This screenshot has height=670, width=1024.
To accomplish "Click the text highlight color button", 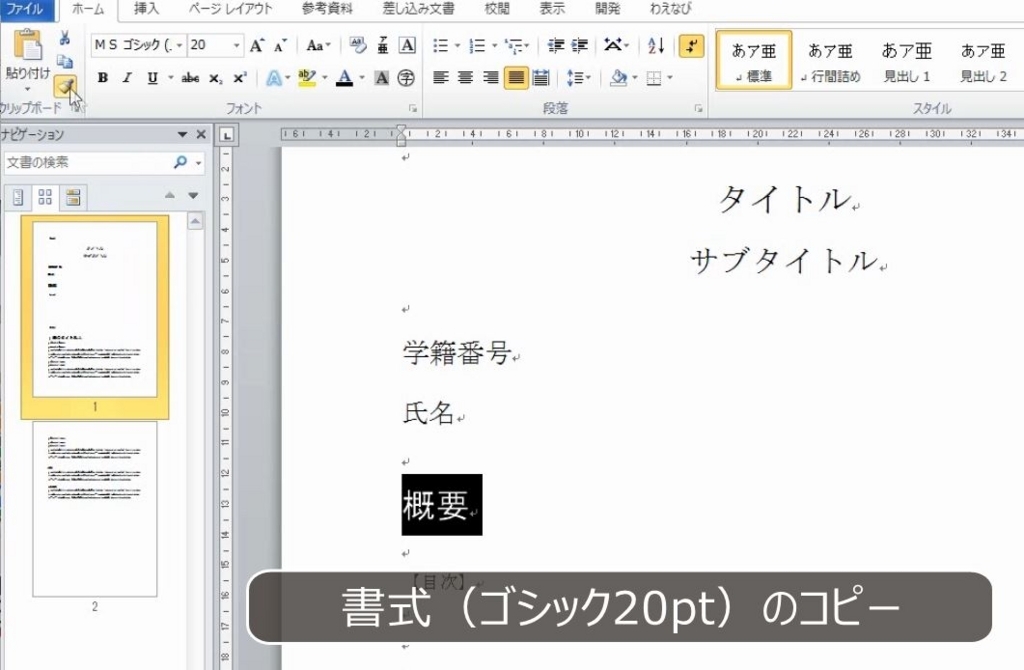I will click(x=306, y=78).
